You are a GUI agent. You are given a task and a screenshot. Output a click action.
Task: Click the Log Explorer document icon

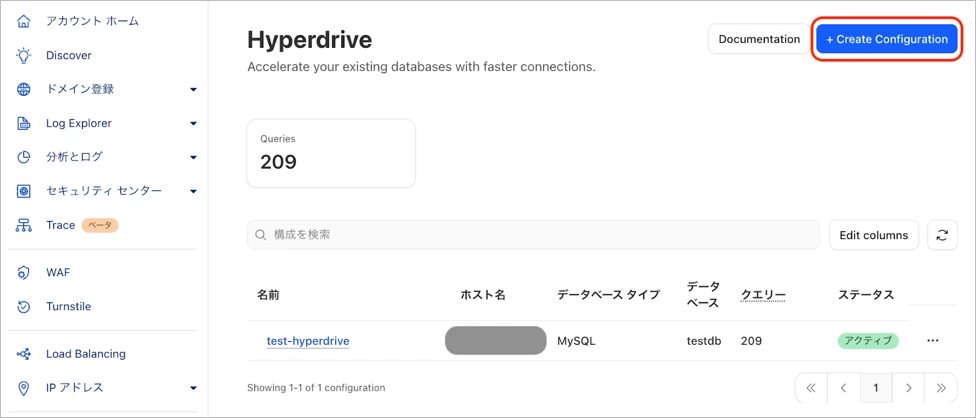pos(24,124)
